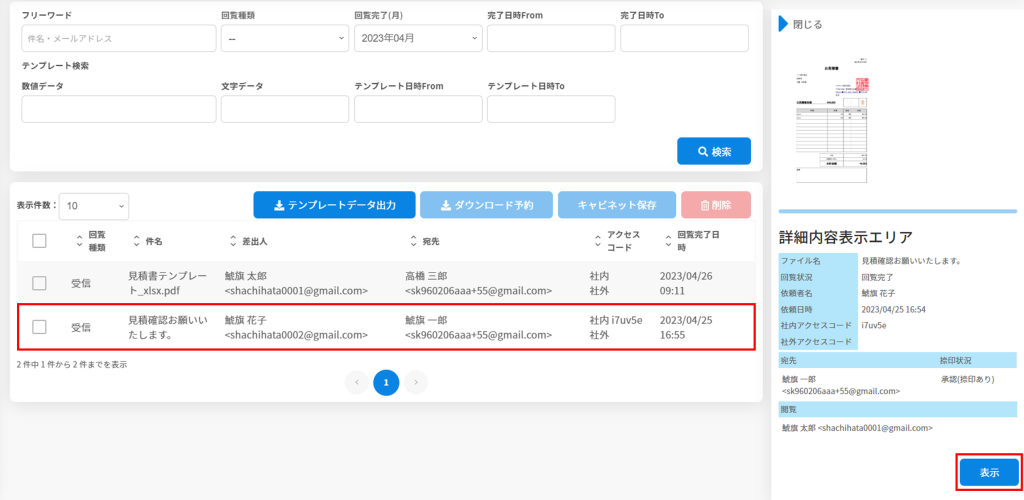Click page 1 in pagination
The image size is (1024, 500).
pyautogui.click(x=386, y=381)
